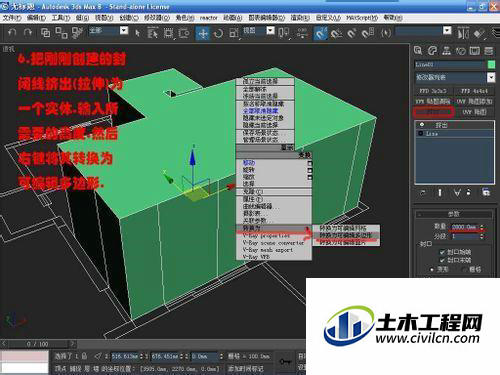This screenshot has height=375, width=500.
Task: Click Edit Named Selection Sets icon
Action: [386, 33]
